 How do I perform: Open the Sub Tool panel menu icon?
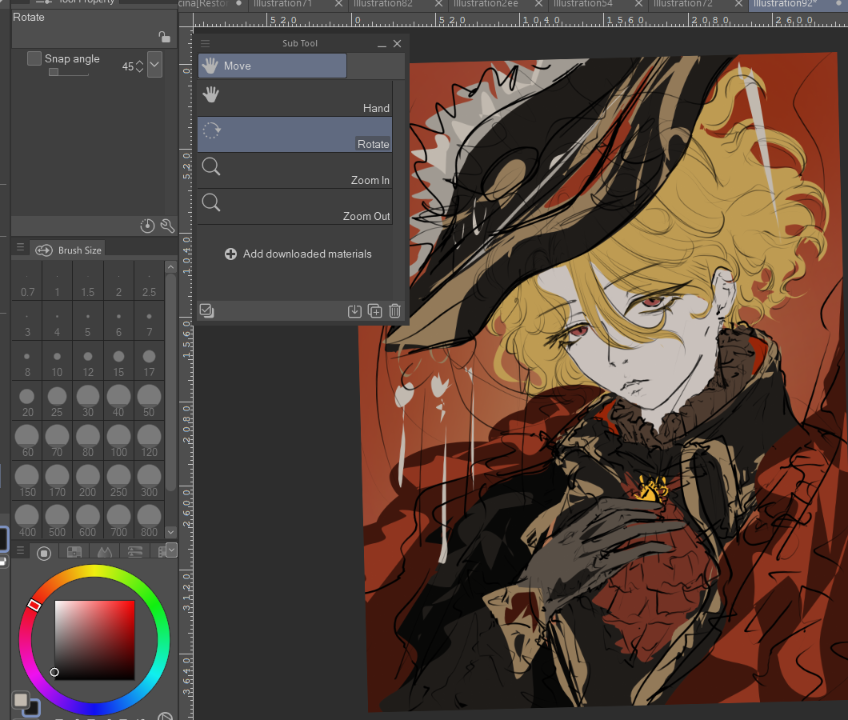[x=206, y=43]
